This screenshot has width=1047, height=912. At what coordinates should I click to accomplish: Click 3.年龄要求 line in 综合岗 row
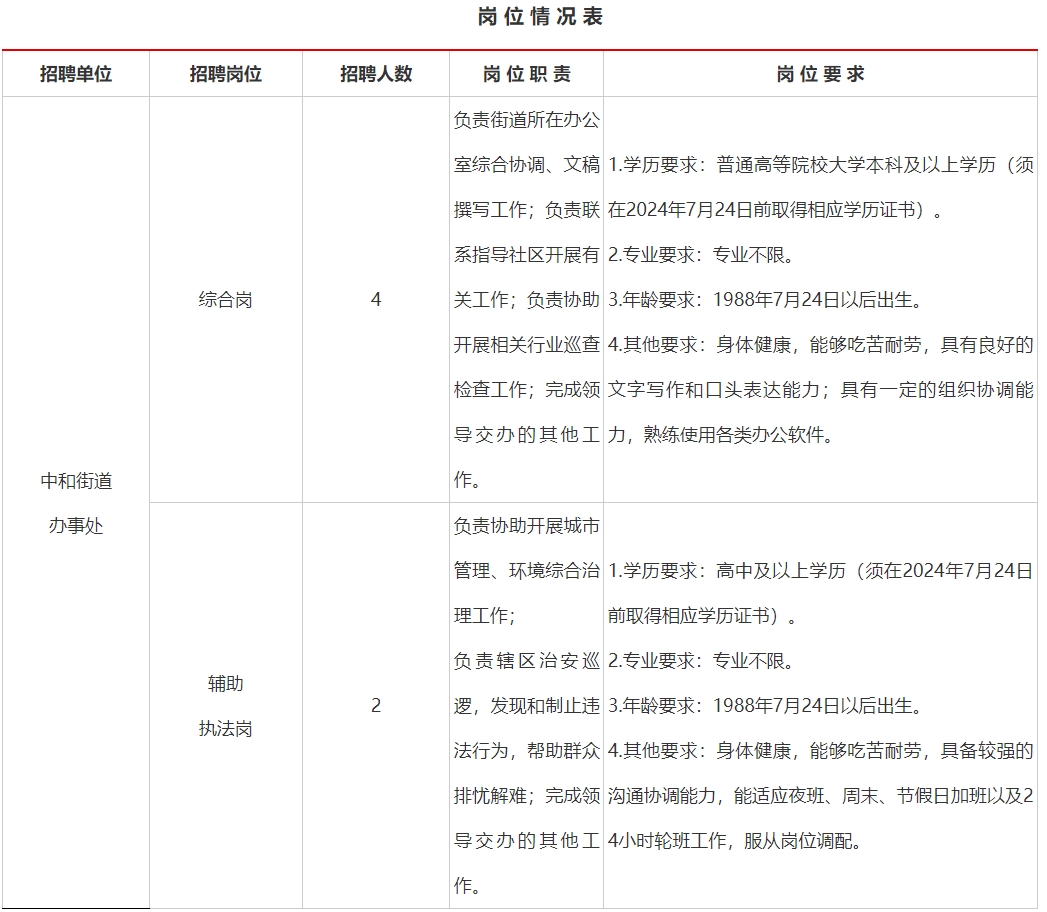765,300
